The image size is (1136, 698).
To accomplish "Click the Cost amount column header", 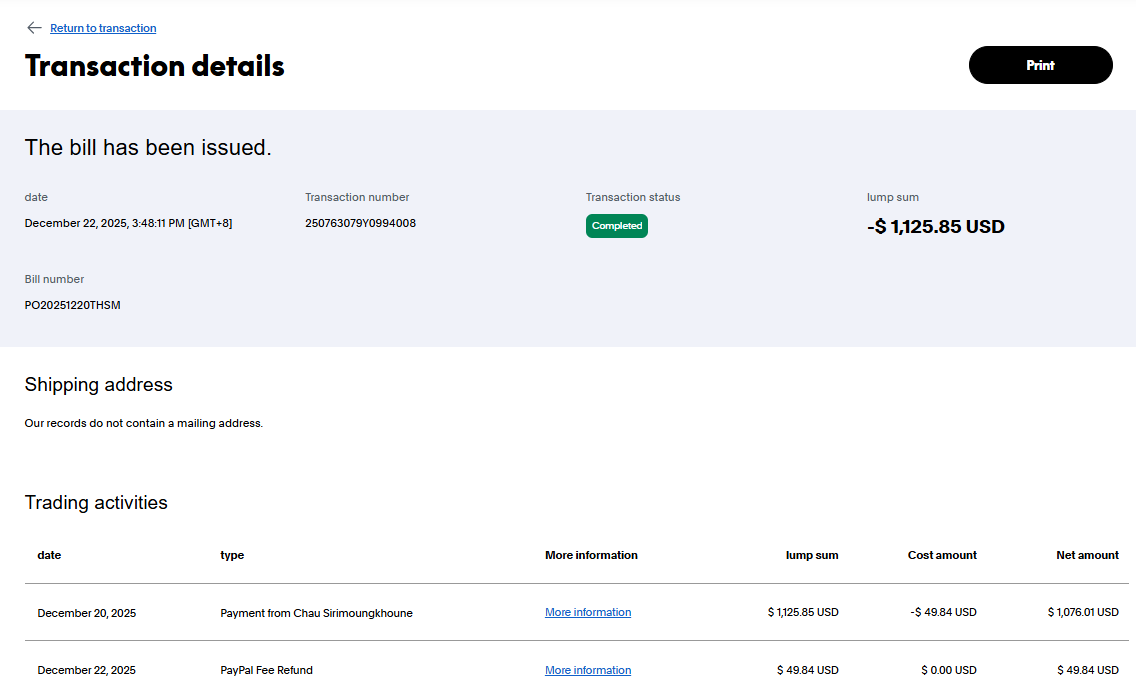I will pos(942,555).
